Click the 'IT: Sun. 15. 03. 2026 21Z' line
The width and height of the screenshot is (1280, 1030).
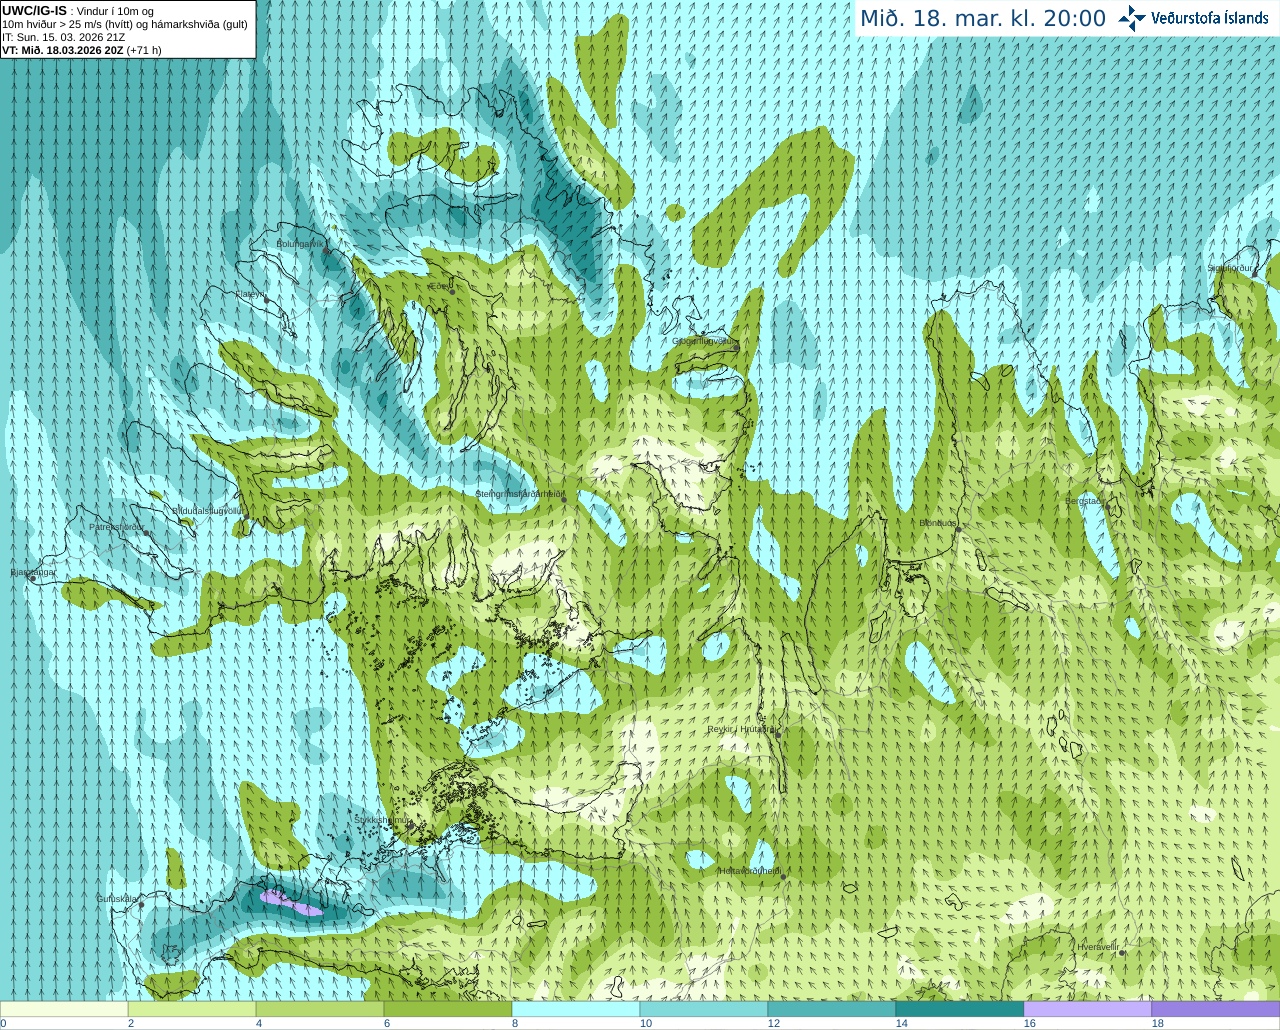(63, 37)
